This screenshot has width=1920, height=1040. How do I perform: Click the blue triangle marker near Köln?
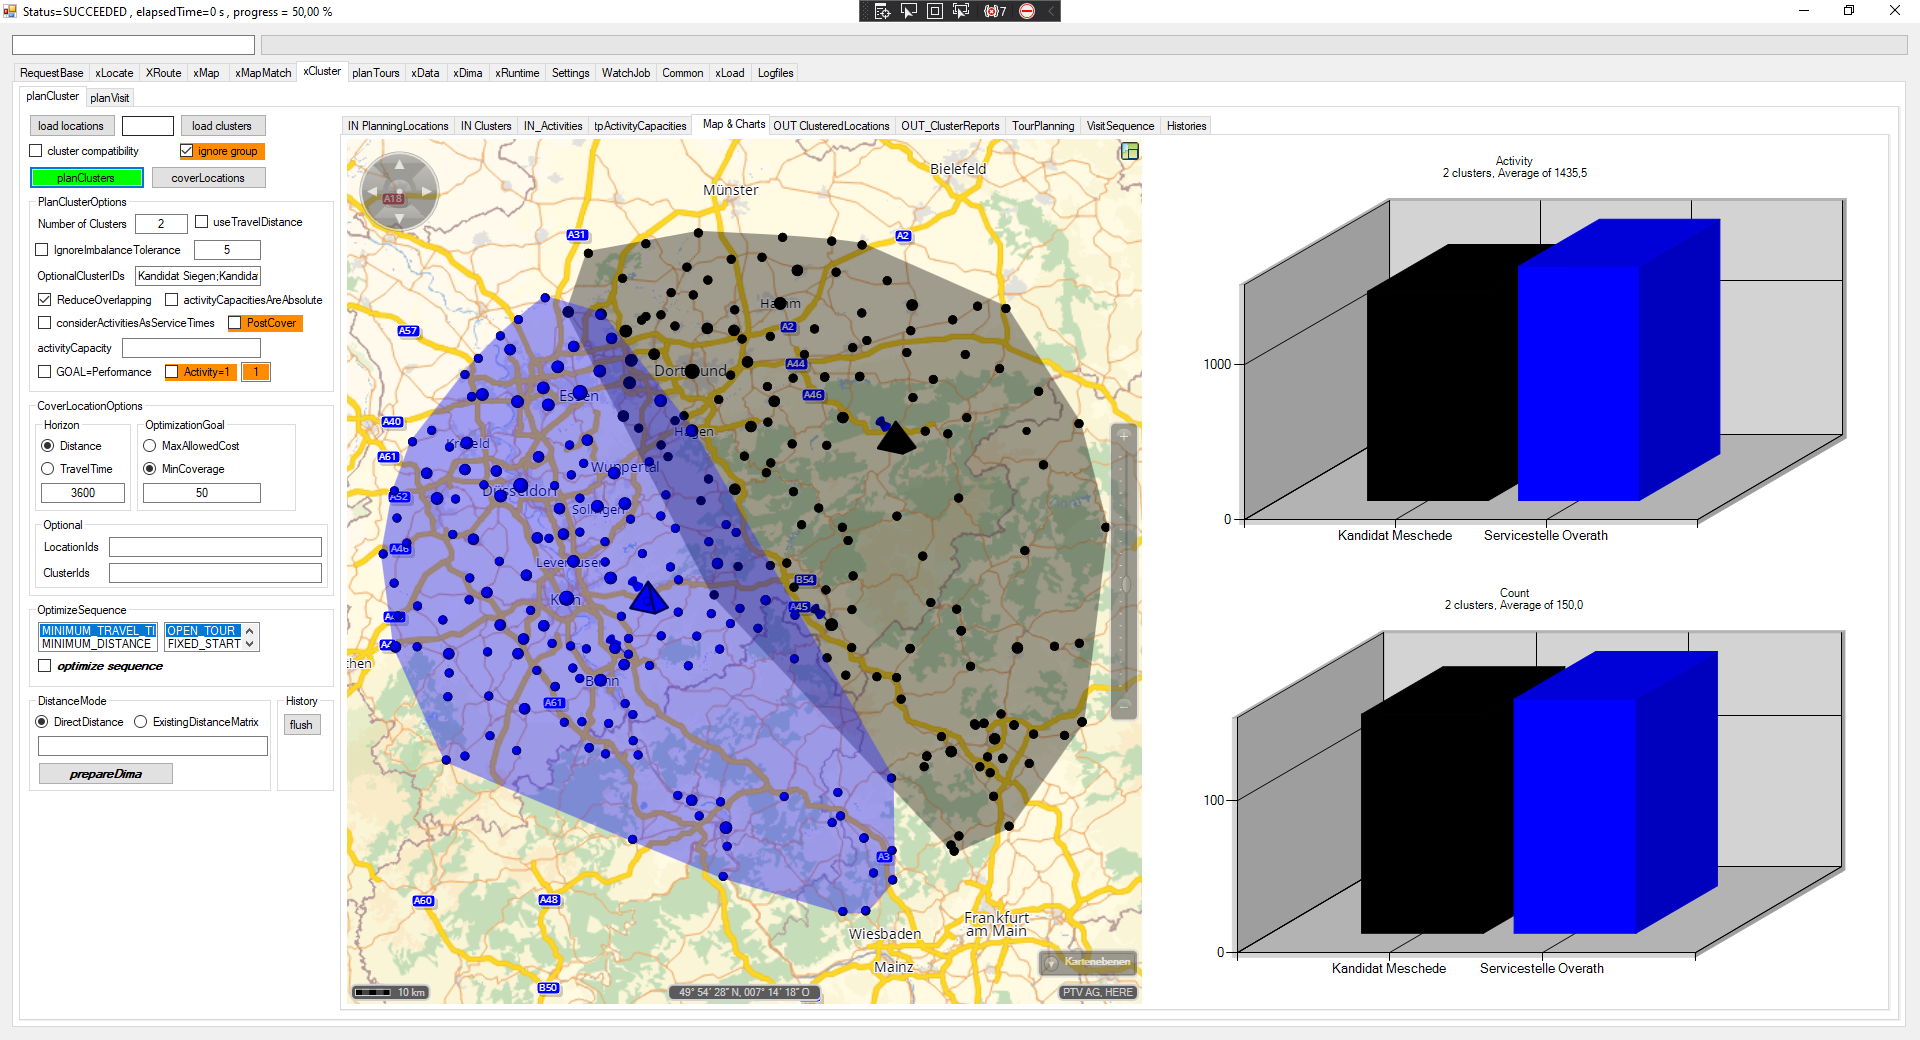click(x=648, y=598)
